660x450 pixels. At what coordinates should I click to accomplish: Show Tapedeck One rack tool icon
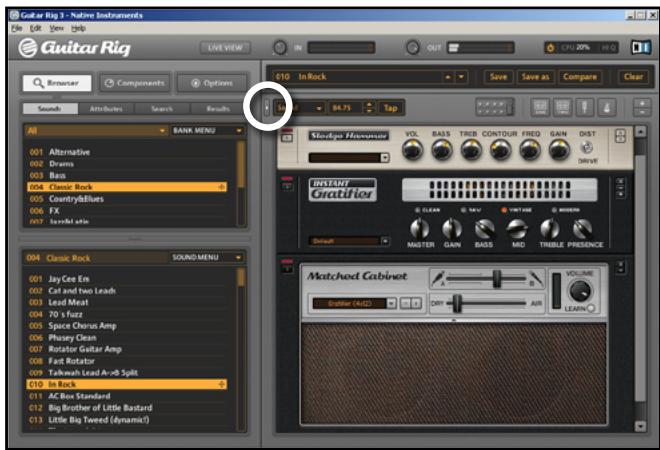point(540,108)
